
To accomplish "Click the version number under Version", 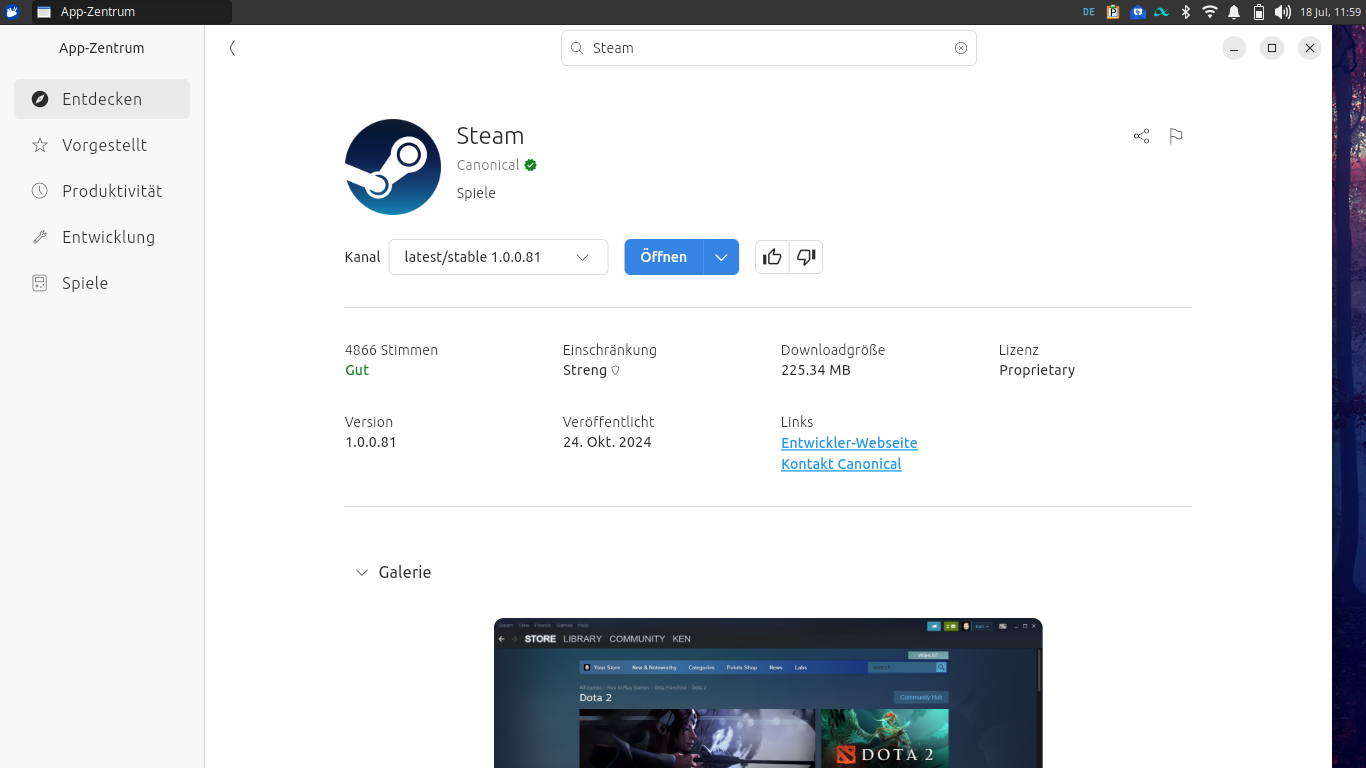I will click(x=371, y=442).
